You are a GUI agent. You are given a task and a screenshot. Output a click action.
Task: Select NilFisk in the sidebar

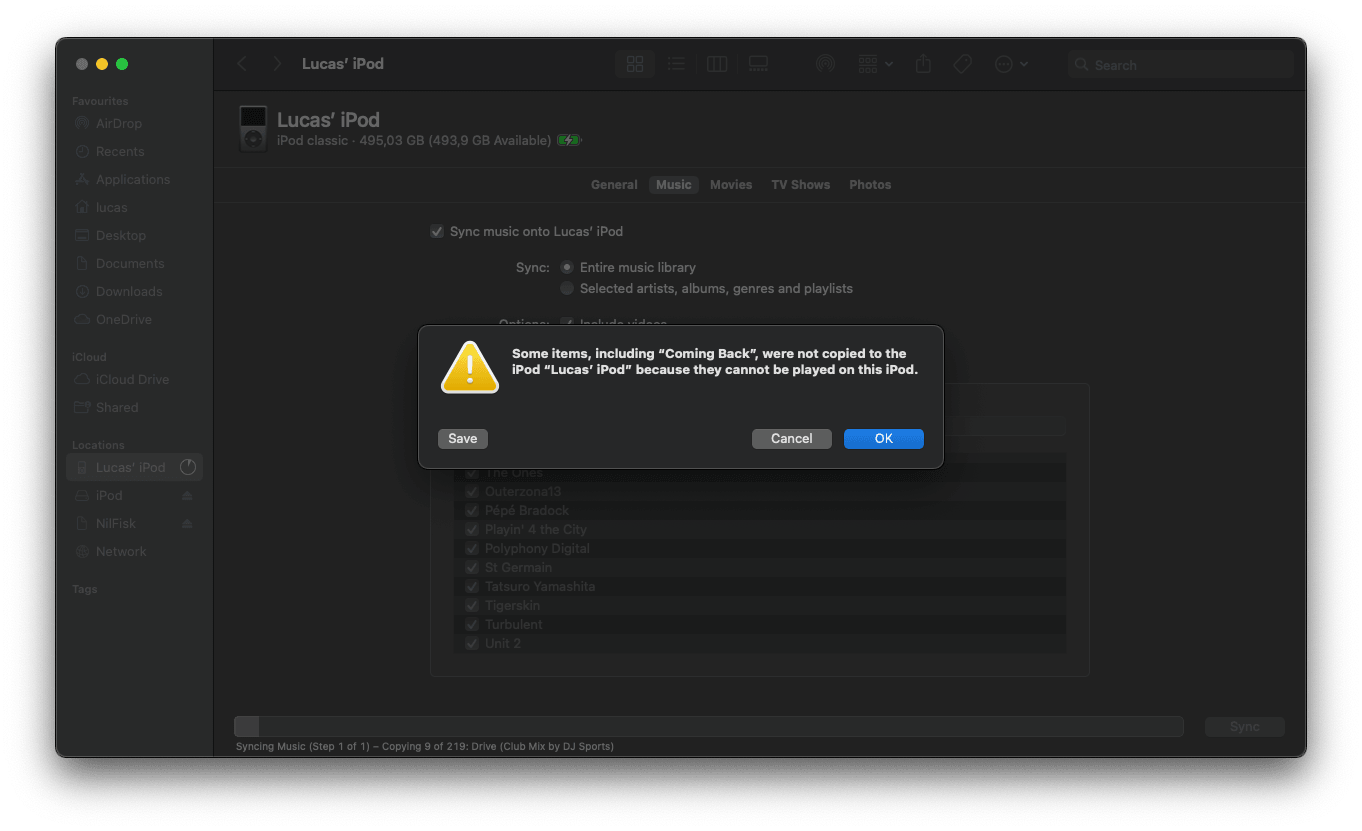tap(134, 524)
